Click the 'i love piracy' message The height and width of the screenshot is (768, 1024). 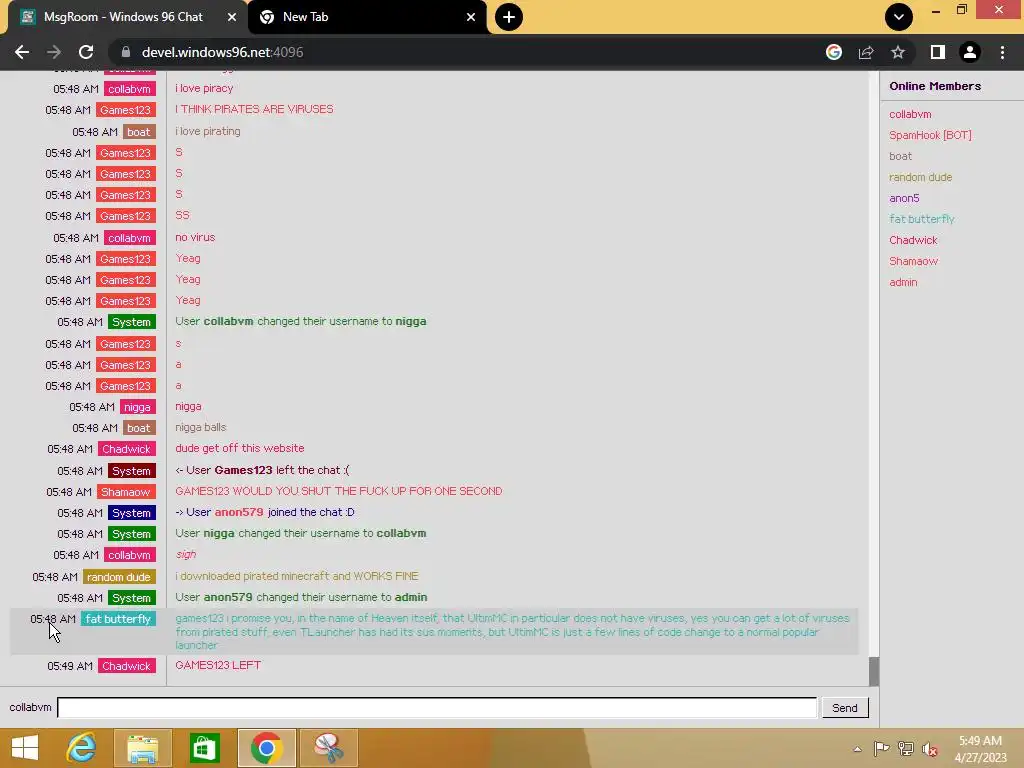point(204,88)
